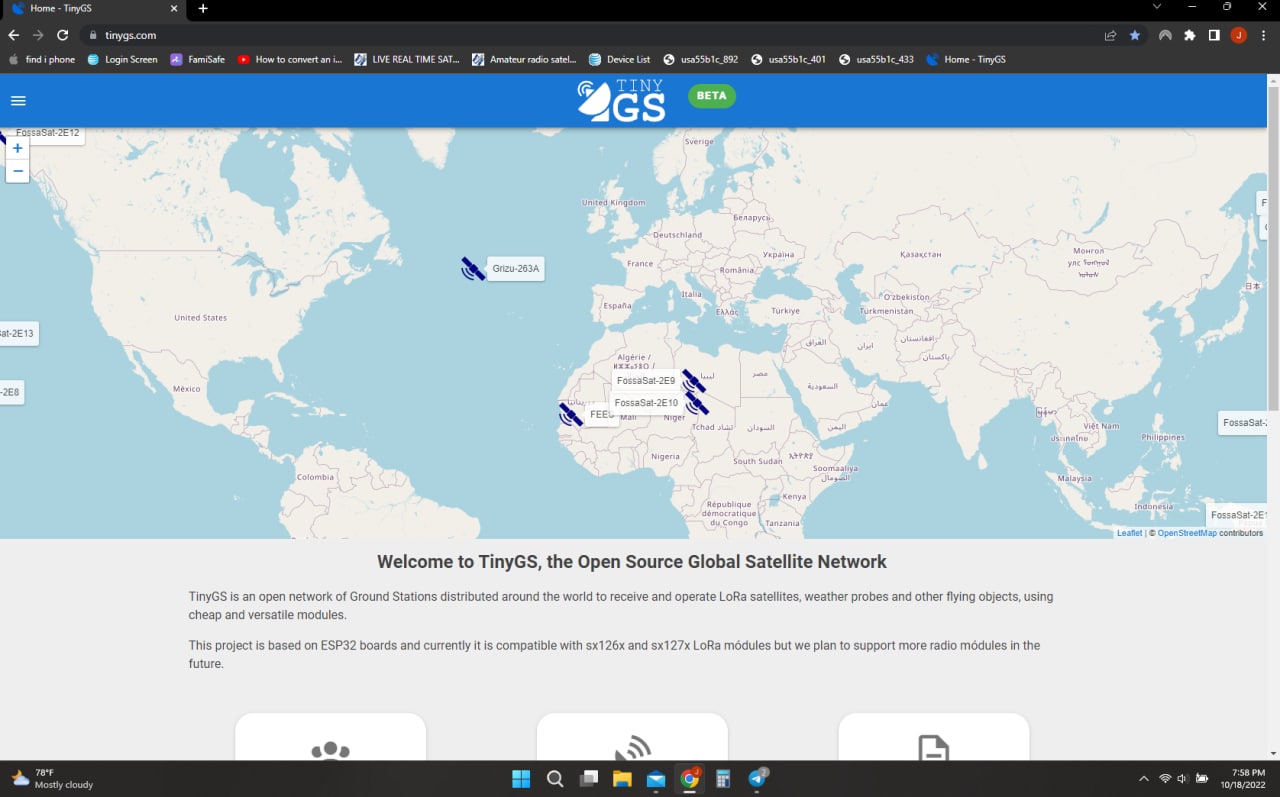Open the usa55b1c_892 bookmark

(x=700, y=59)
